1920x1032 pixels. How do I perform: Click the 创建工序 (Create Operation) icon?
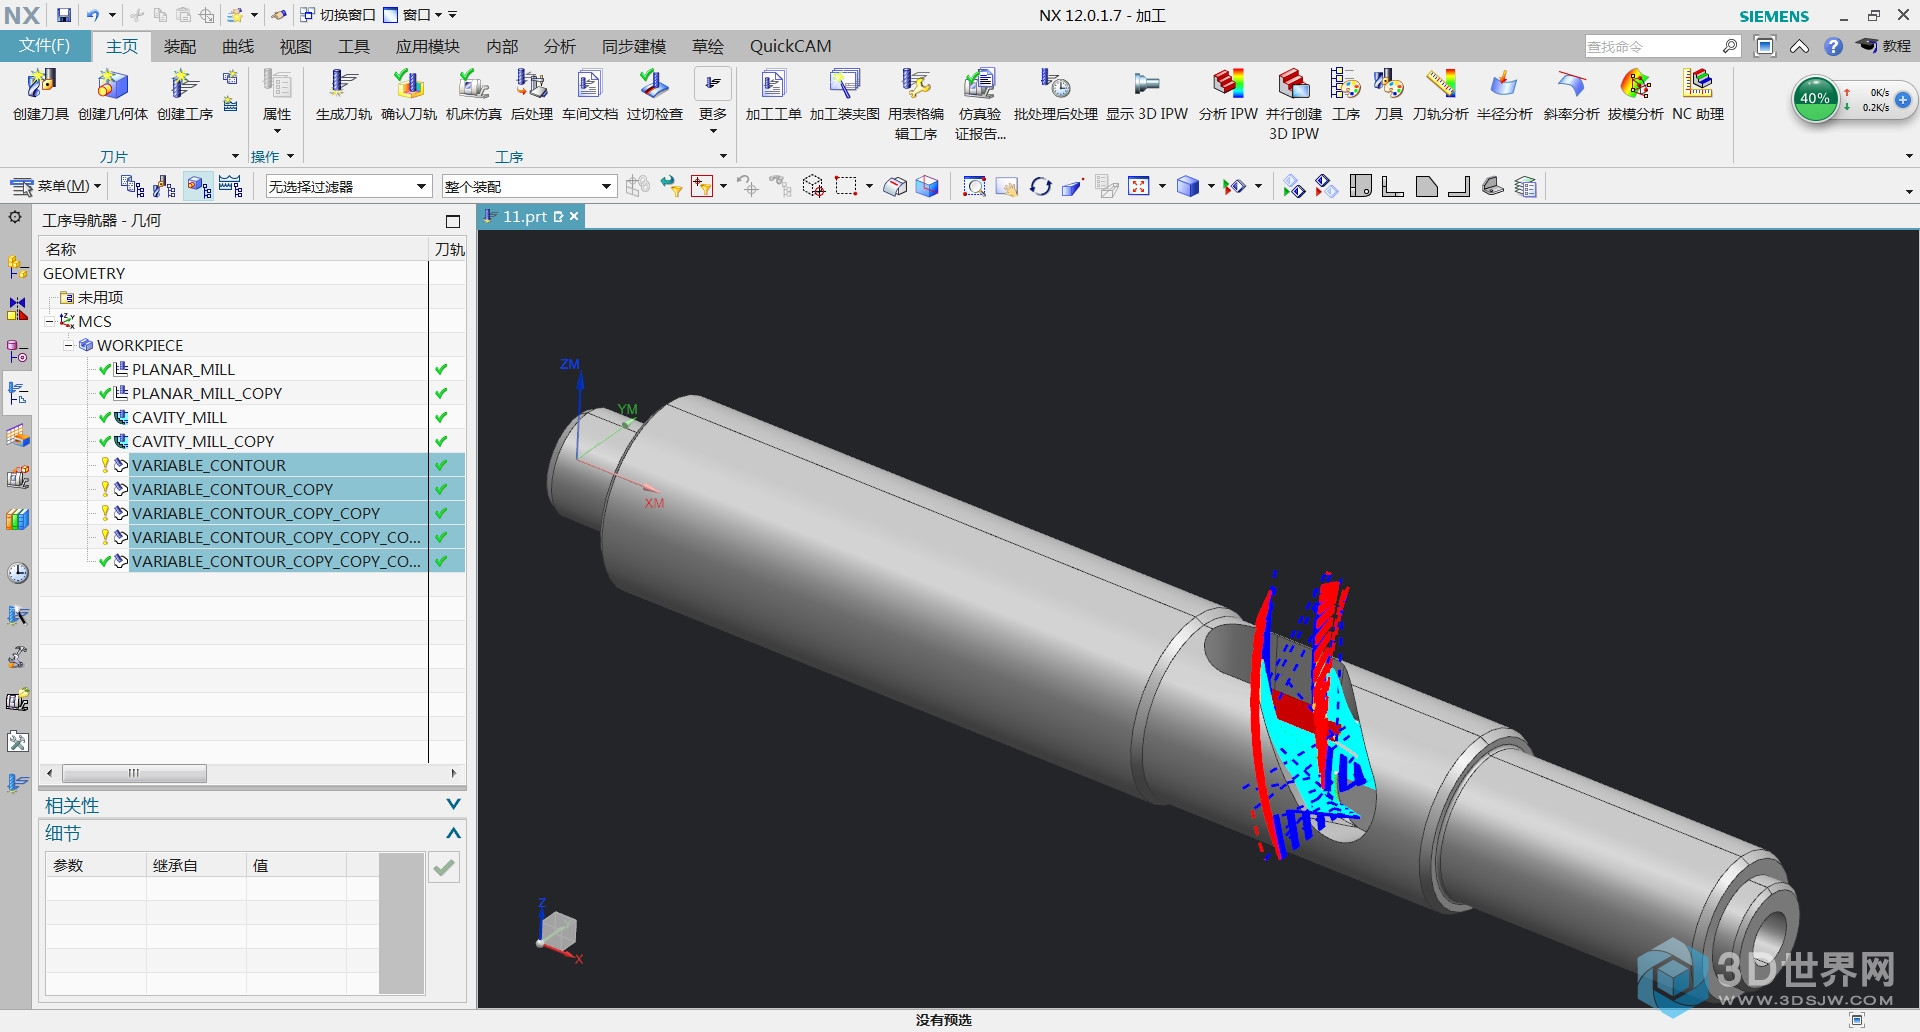click(x=185, y=94)
